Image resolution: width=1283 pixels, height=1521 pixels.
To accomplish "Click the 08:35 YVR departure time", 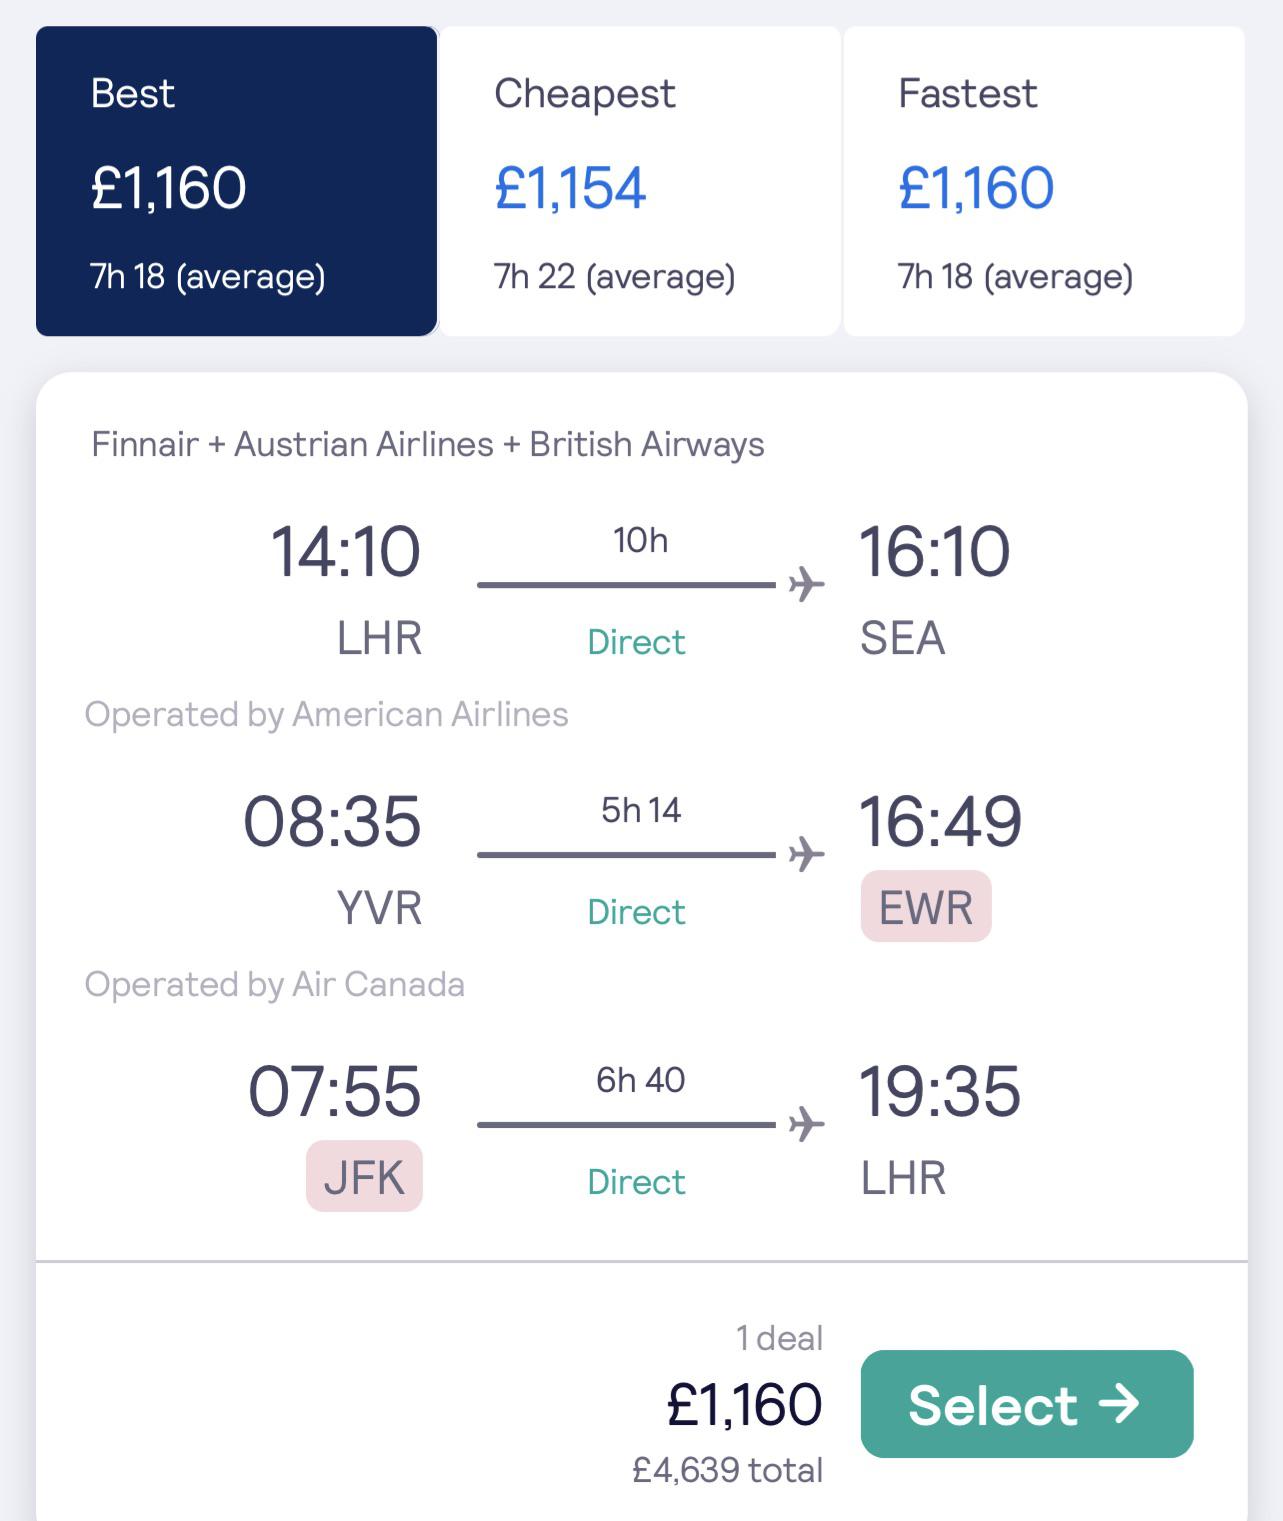I will [332, 822].
